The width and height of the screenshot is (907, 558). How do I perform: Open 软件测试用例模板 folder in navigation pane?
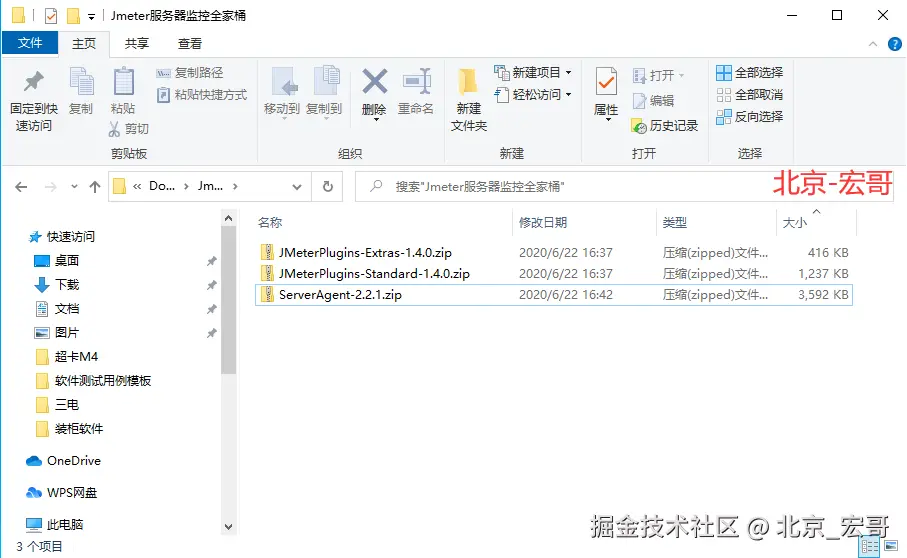[102, 380]
